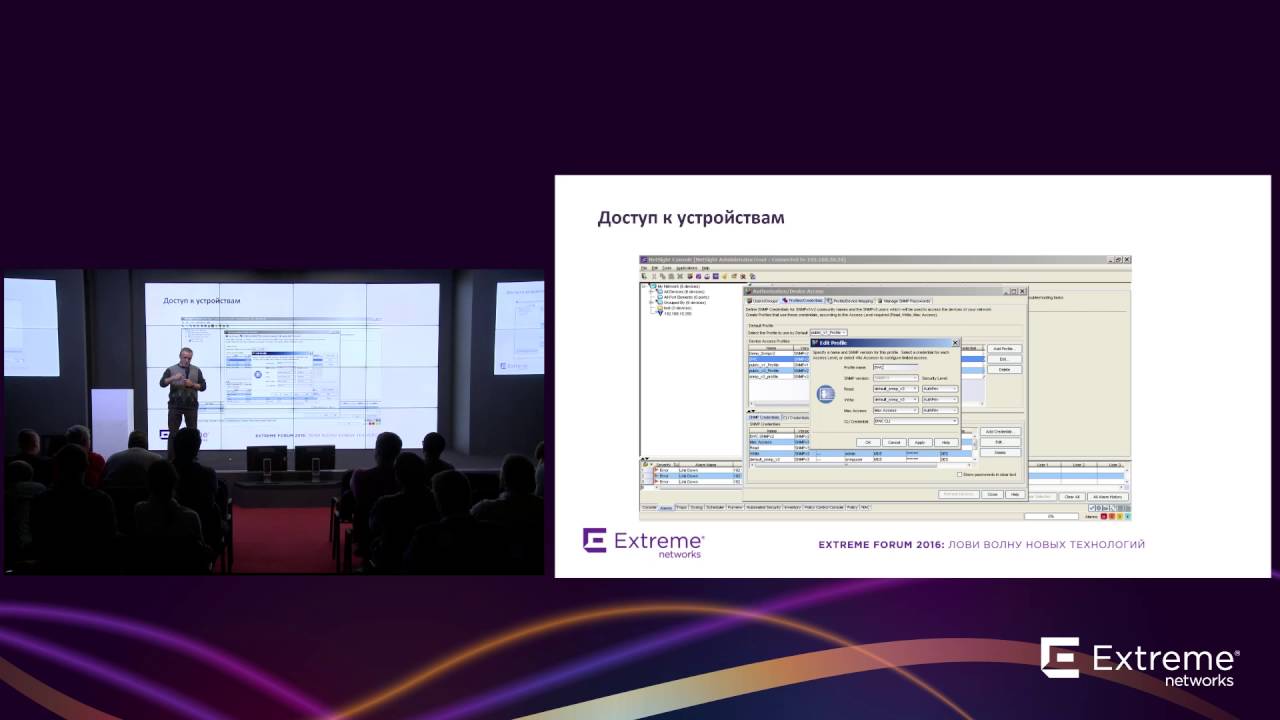Viewport: 1280px width, 720px height.
Task: Switch to the Alarms bottom tab
Action: pyautogui.click(x=666, y=507)
